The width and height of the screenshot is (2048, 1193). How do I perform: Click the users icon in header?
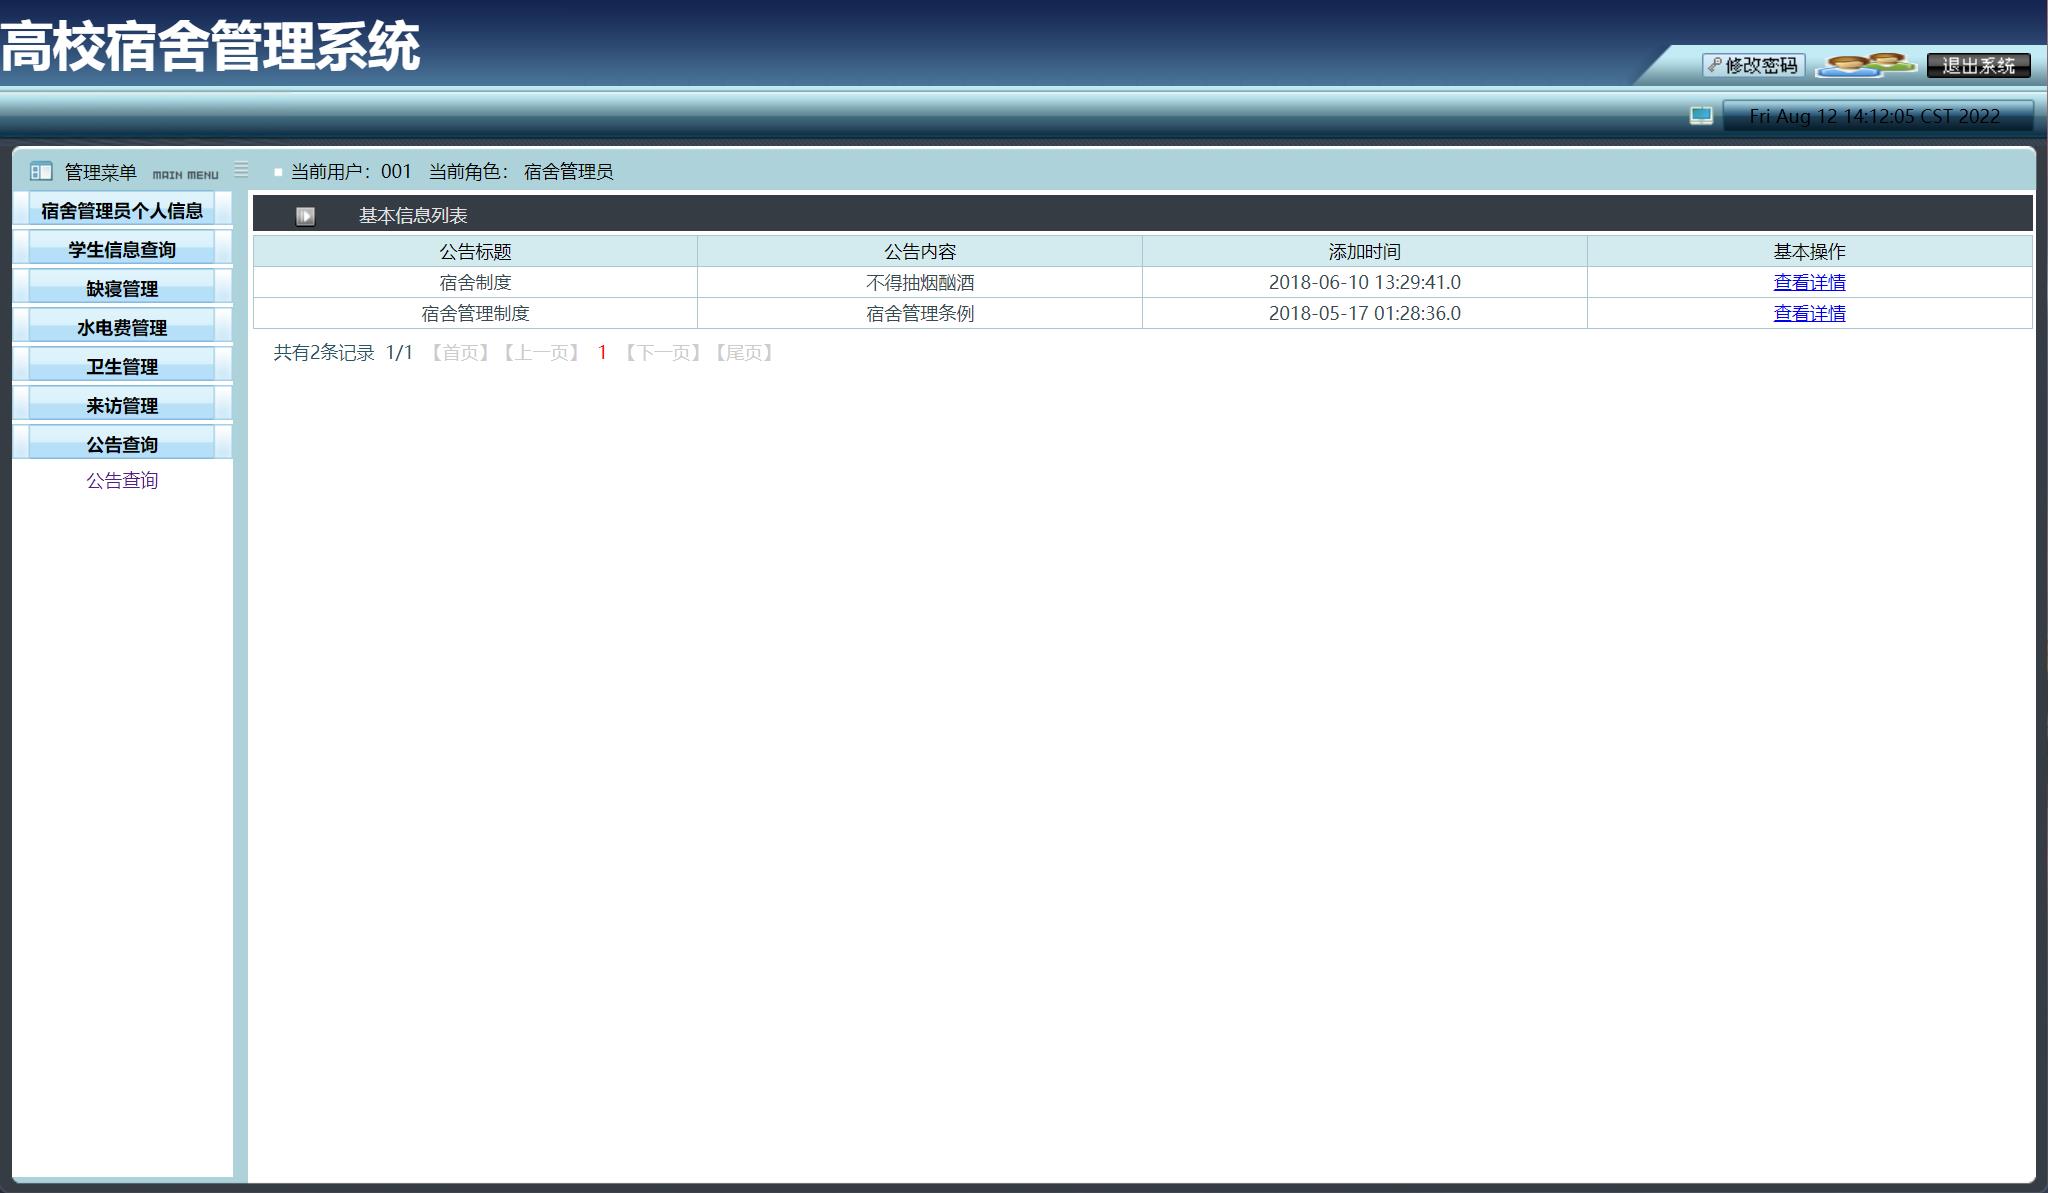tap(1864, 65)
